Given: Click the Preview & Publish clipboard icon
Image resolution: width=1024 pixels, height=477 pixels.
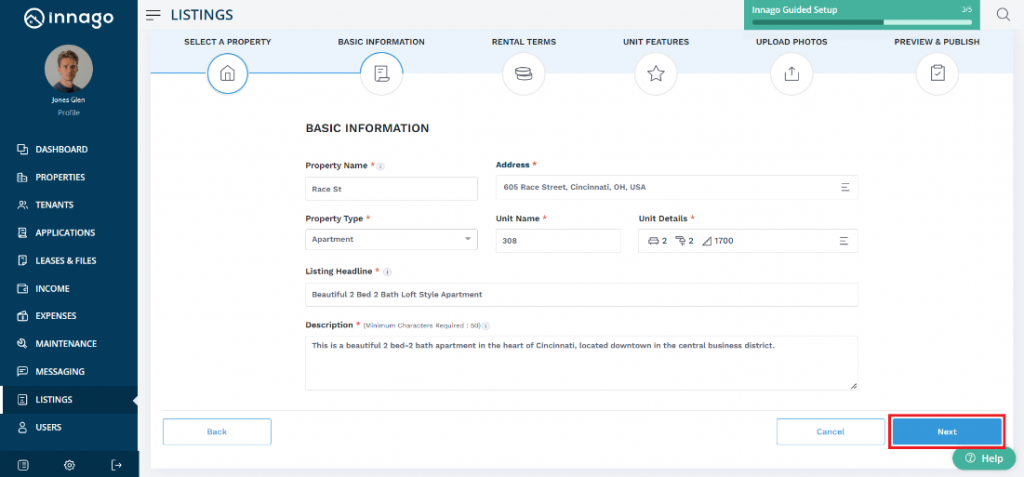Looking at the screenshot, I should click(x=937, y=74).
